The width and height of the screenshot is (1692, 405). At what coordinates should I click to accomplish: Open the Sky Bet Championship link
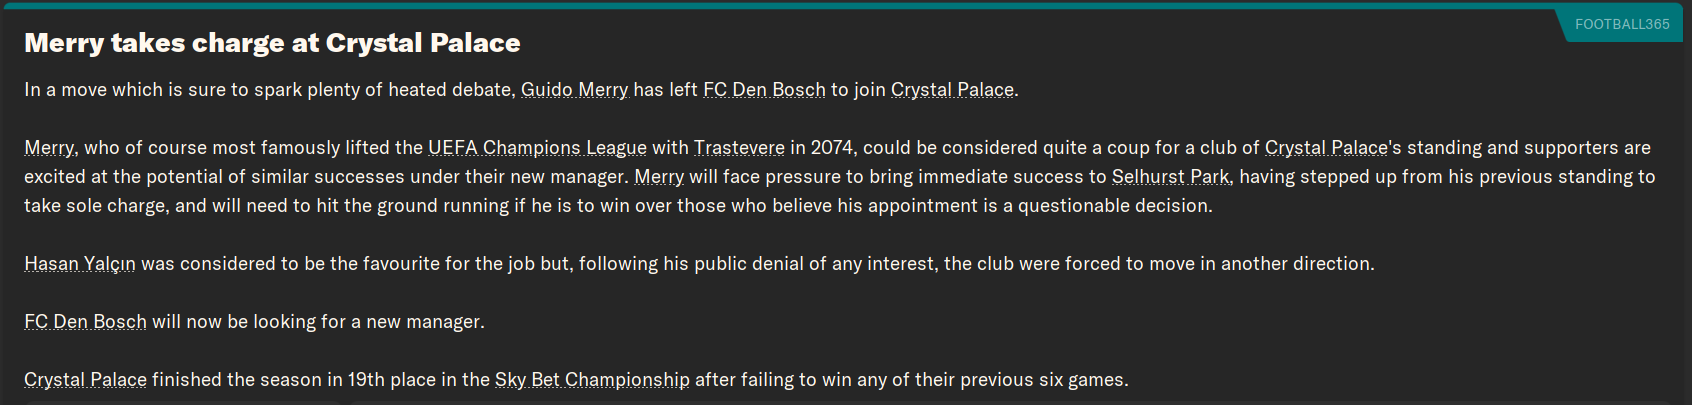coord(592,380)
